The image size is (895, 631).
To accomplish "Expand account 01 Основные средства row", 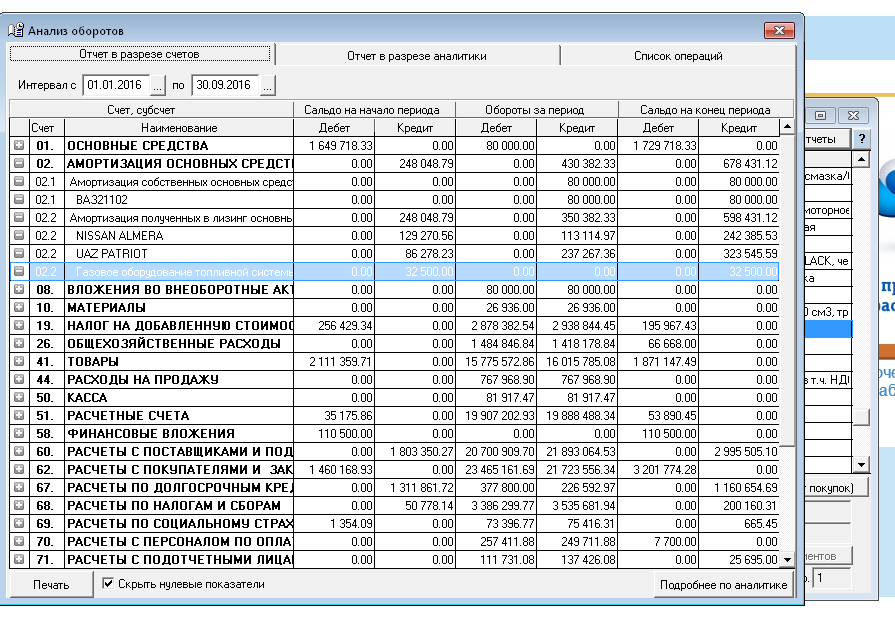I will click(19, 146).
